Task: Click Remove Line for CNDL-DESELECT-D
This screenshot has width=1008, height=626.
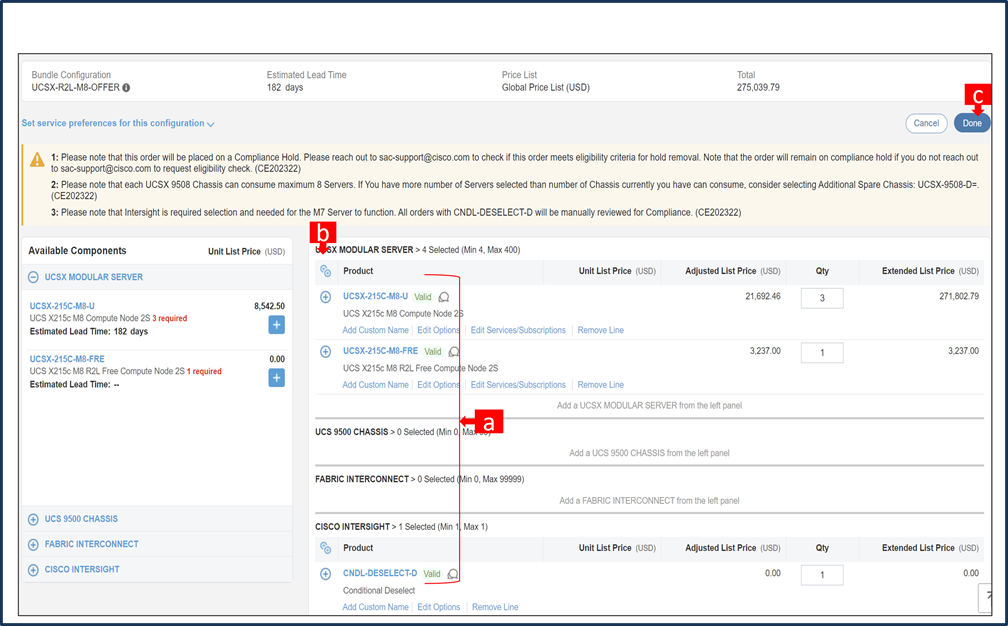Action: point(495,607)
